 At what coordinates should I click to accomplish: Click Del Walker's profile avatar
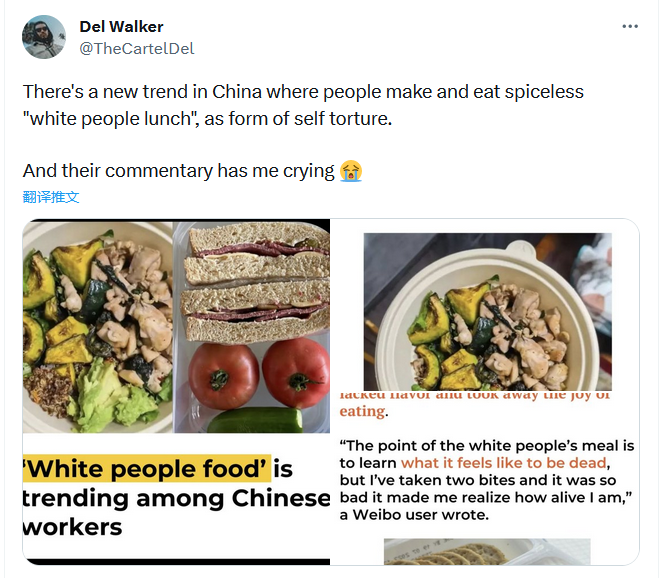pos(43,37)
